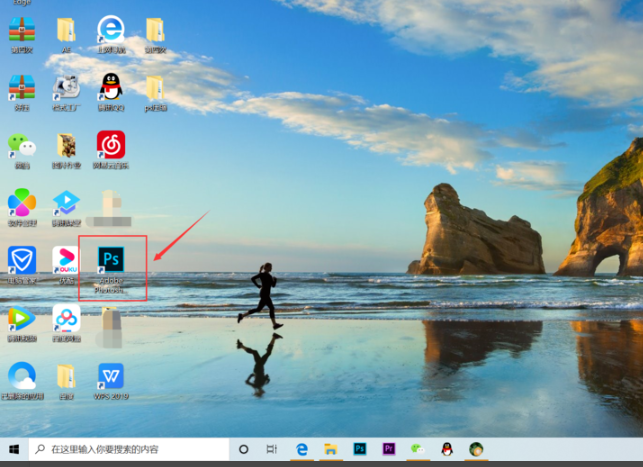This screenshot has width=643, height=467.
Task: Open the NetEase Cloud Music desktop shortcut
Action: 111,145
